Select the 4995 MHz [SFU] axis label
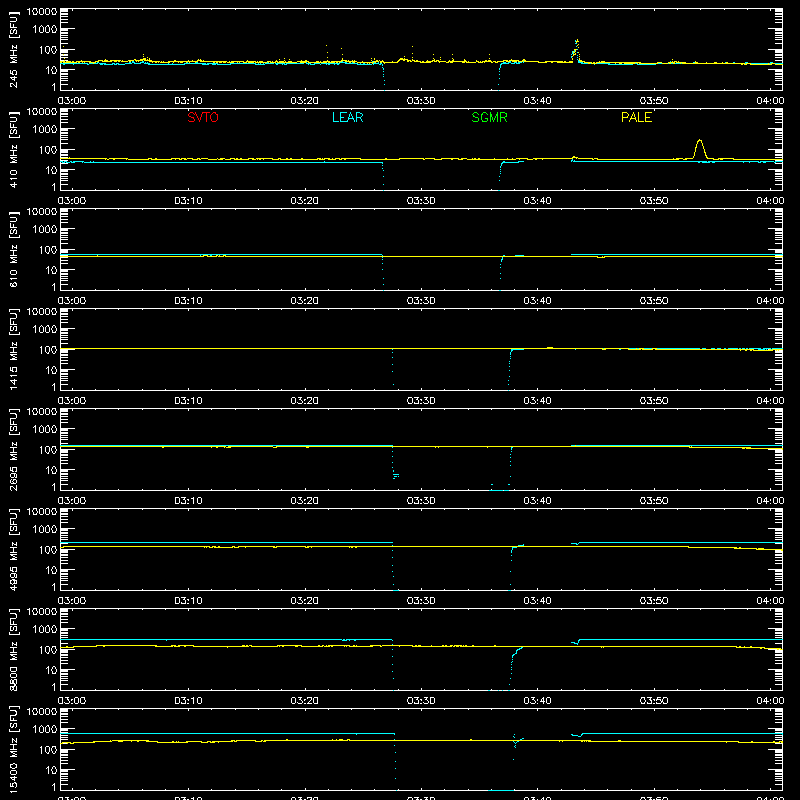Image resolution: width=800 pixels, height=800 pixels. (14, 549)
